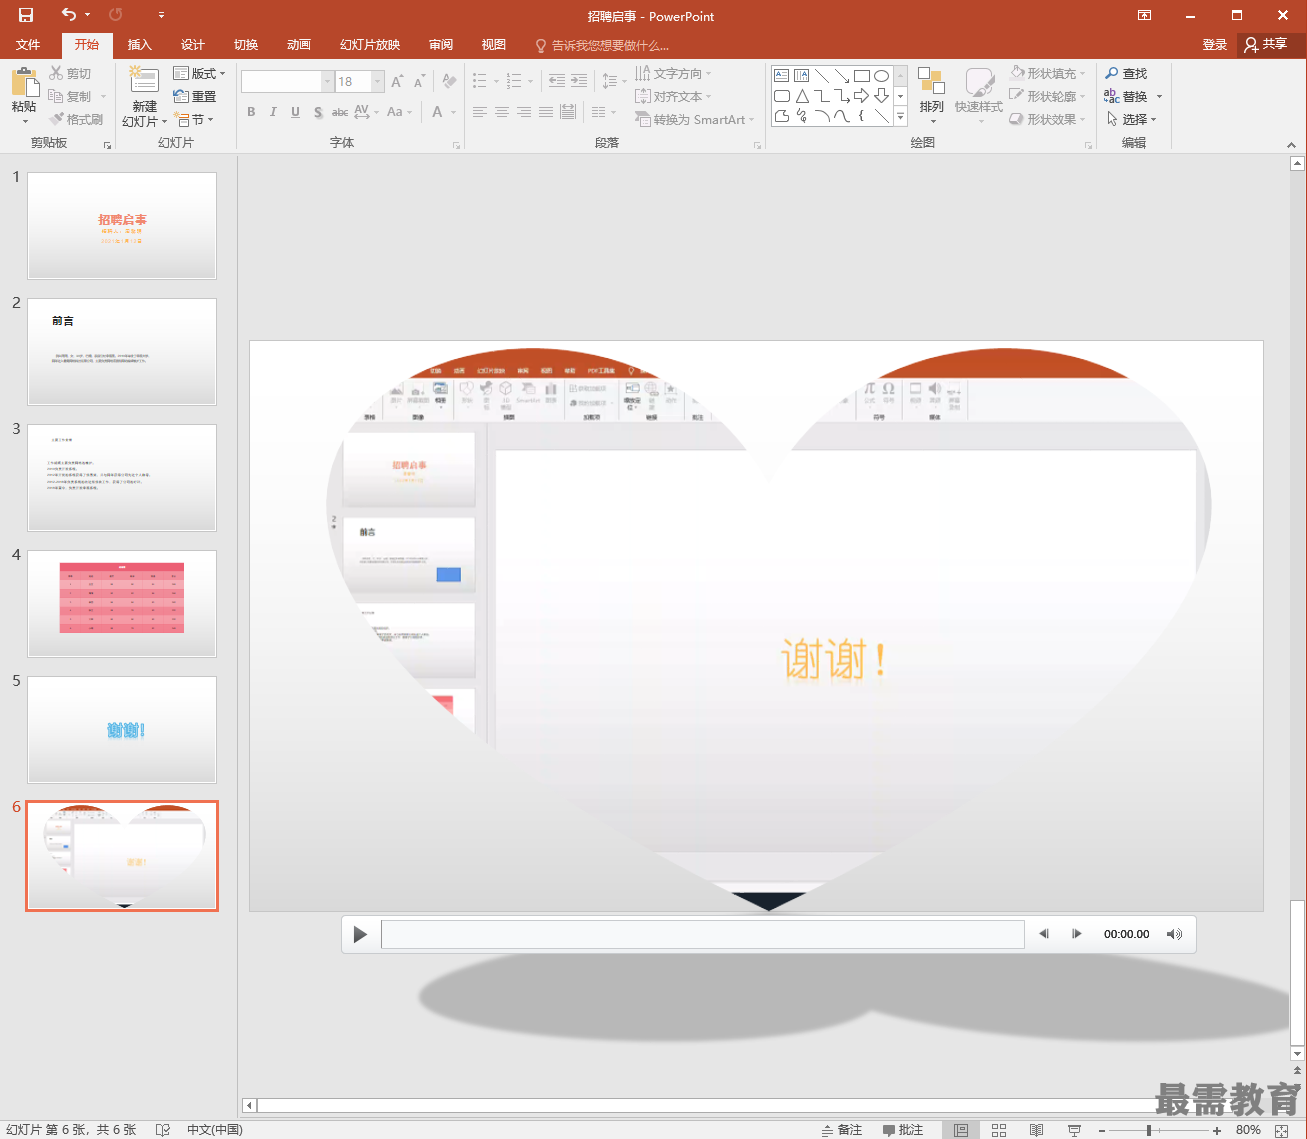Image resolution: width=1307 pixels, height=1139 pixels.
Task: Click the line spacing icon
Action: [x=610, y=81]
